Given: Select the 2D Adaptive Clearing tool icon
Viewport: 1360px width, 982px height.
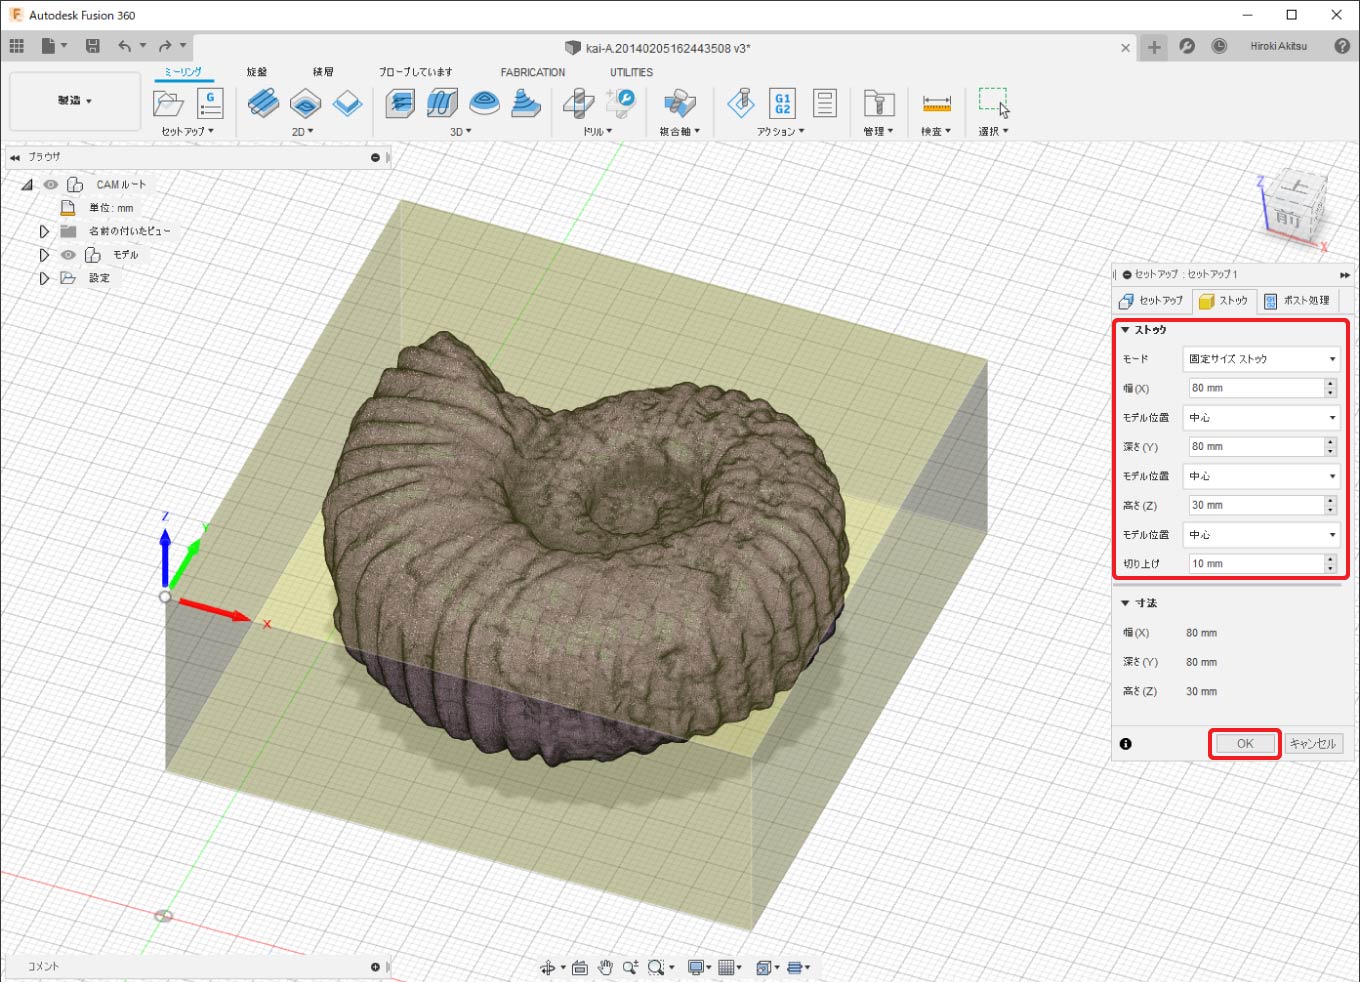Looking at the screenshot, I should [263, 103].
